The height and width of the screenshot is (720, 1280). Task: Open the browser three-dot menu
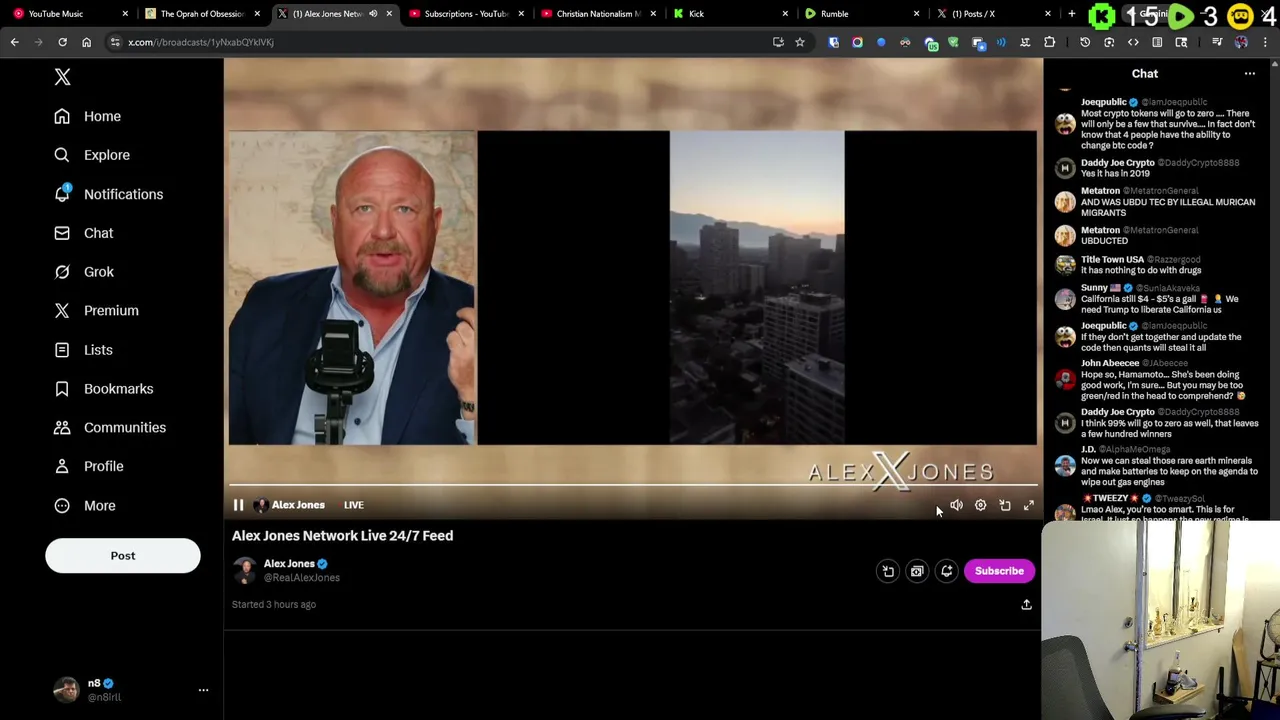click(1265, 42)
